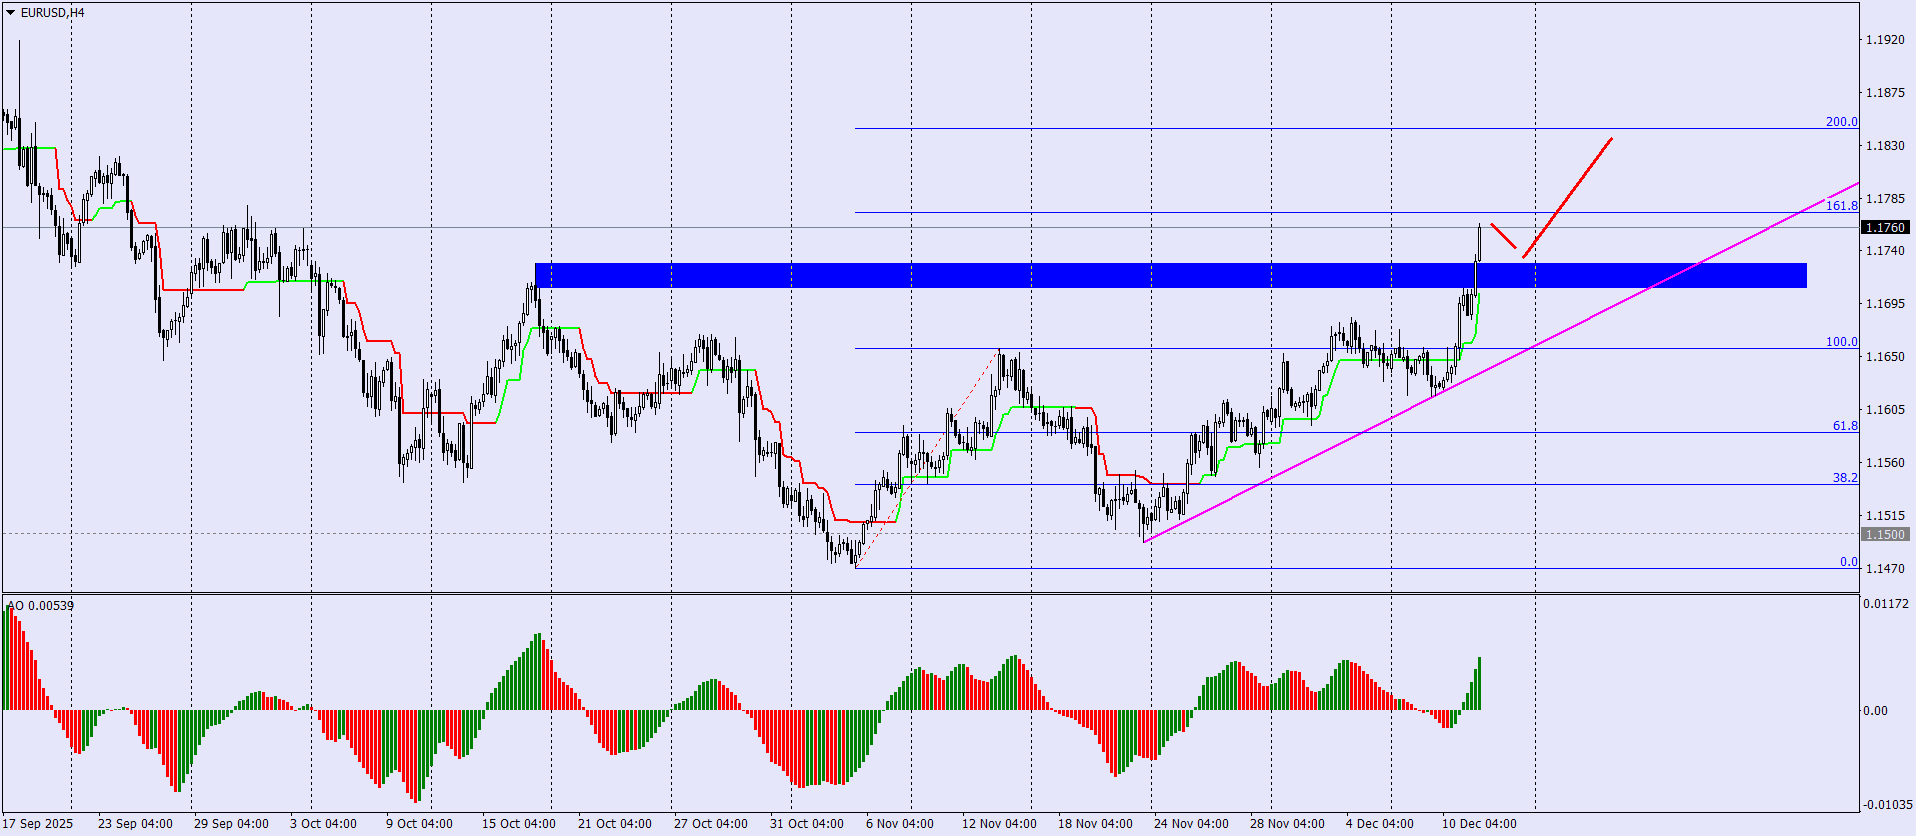Select the 200.0 Fibonacci level label
Screen dimensions: 1916x836
coord(1841,122)
